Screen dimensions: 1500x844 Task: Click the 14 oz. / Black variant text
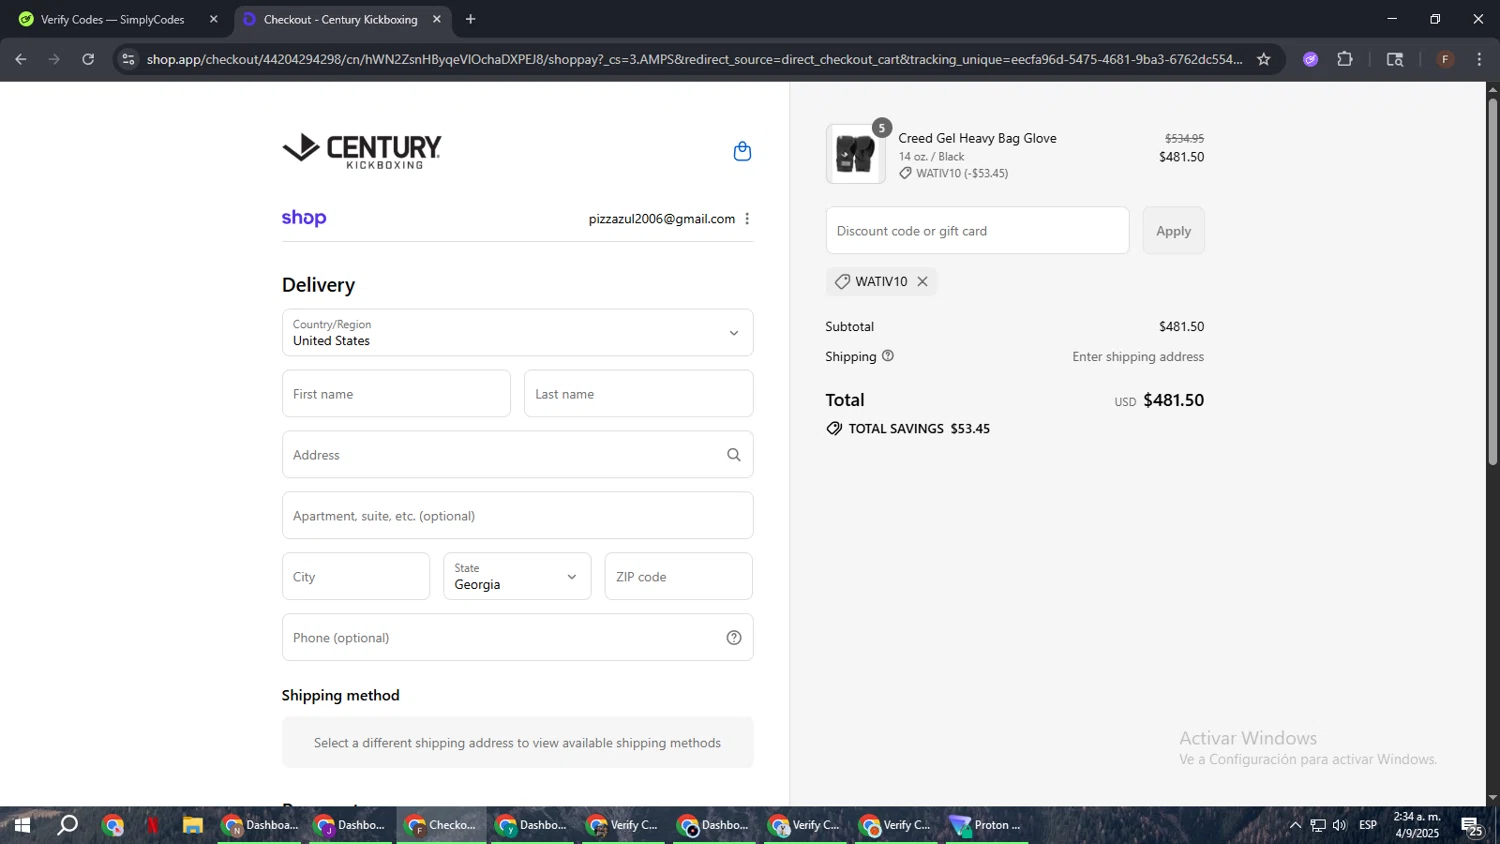point(931,157)
